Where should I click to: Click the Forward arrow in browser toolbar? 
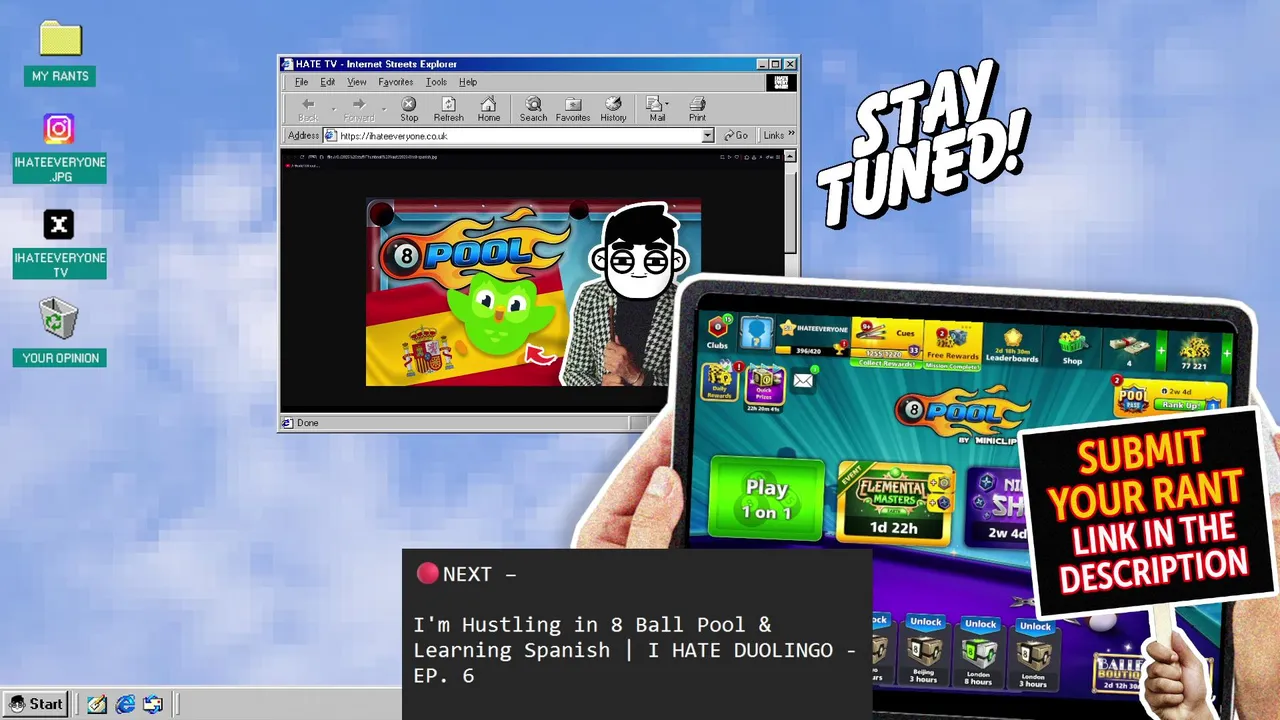click(359, 109)
